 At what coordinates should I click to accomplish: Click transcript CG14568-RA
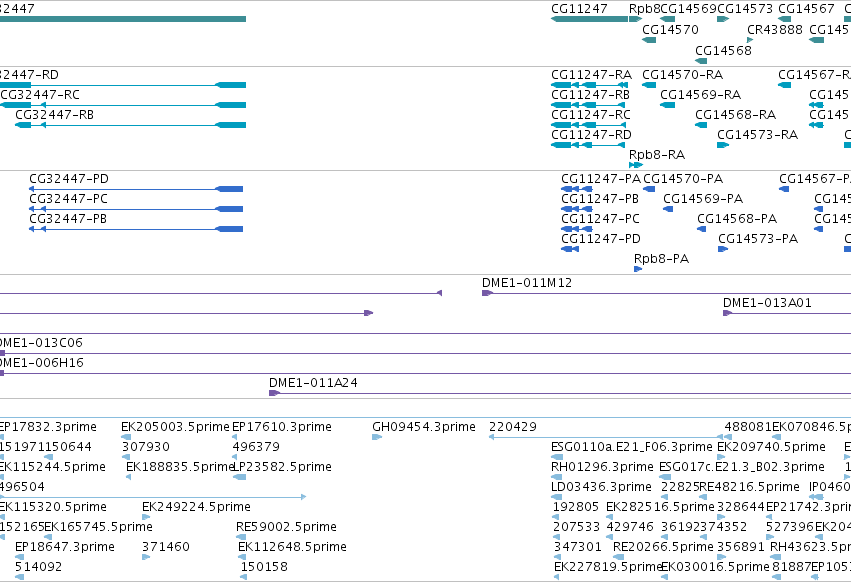736,115
